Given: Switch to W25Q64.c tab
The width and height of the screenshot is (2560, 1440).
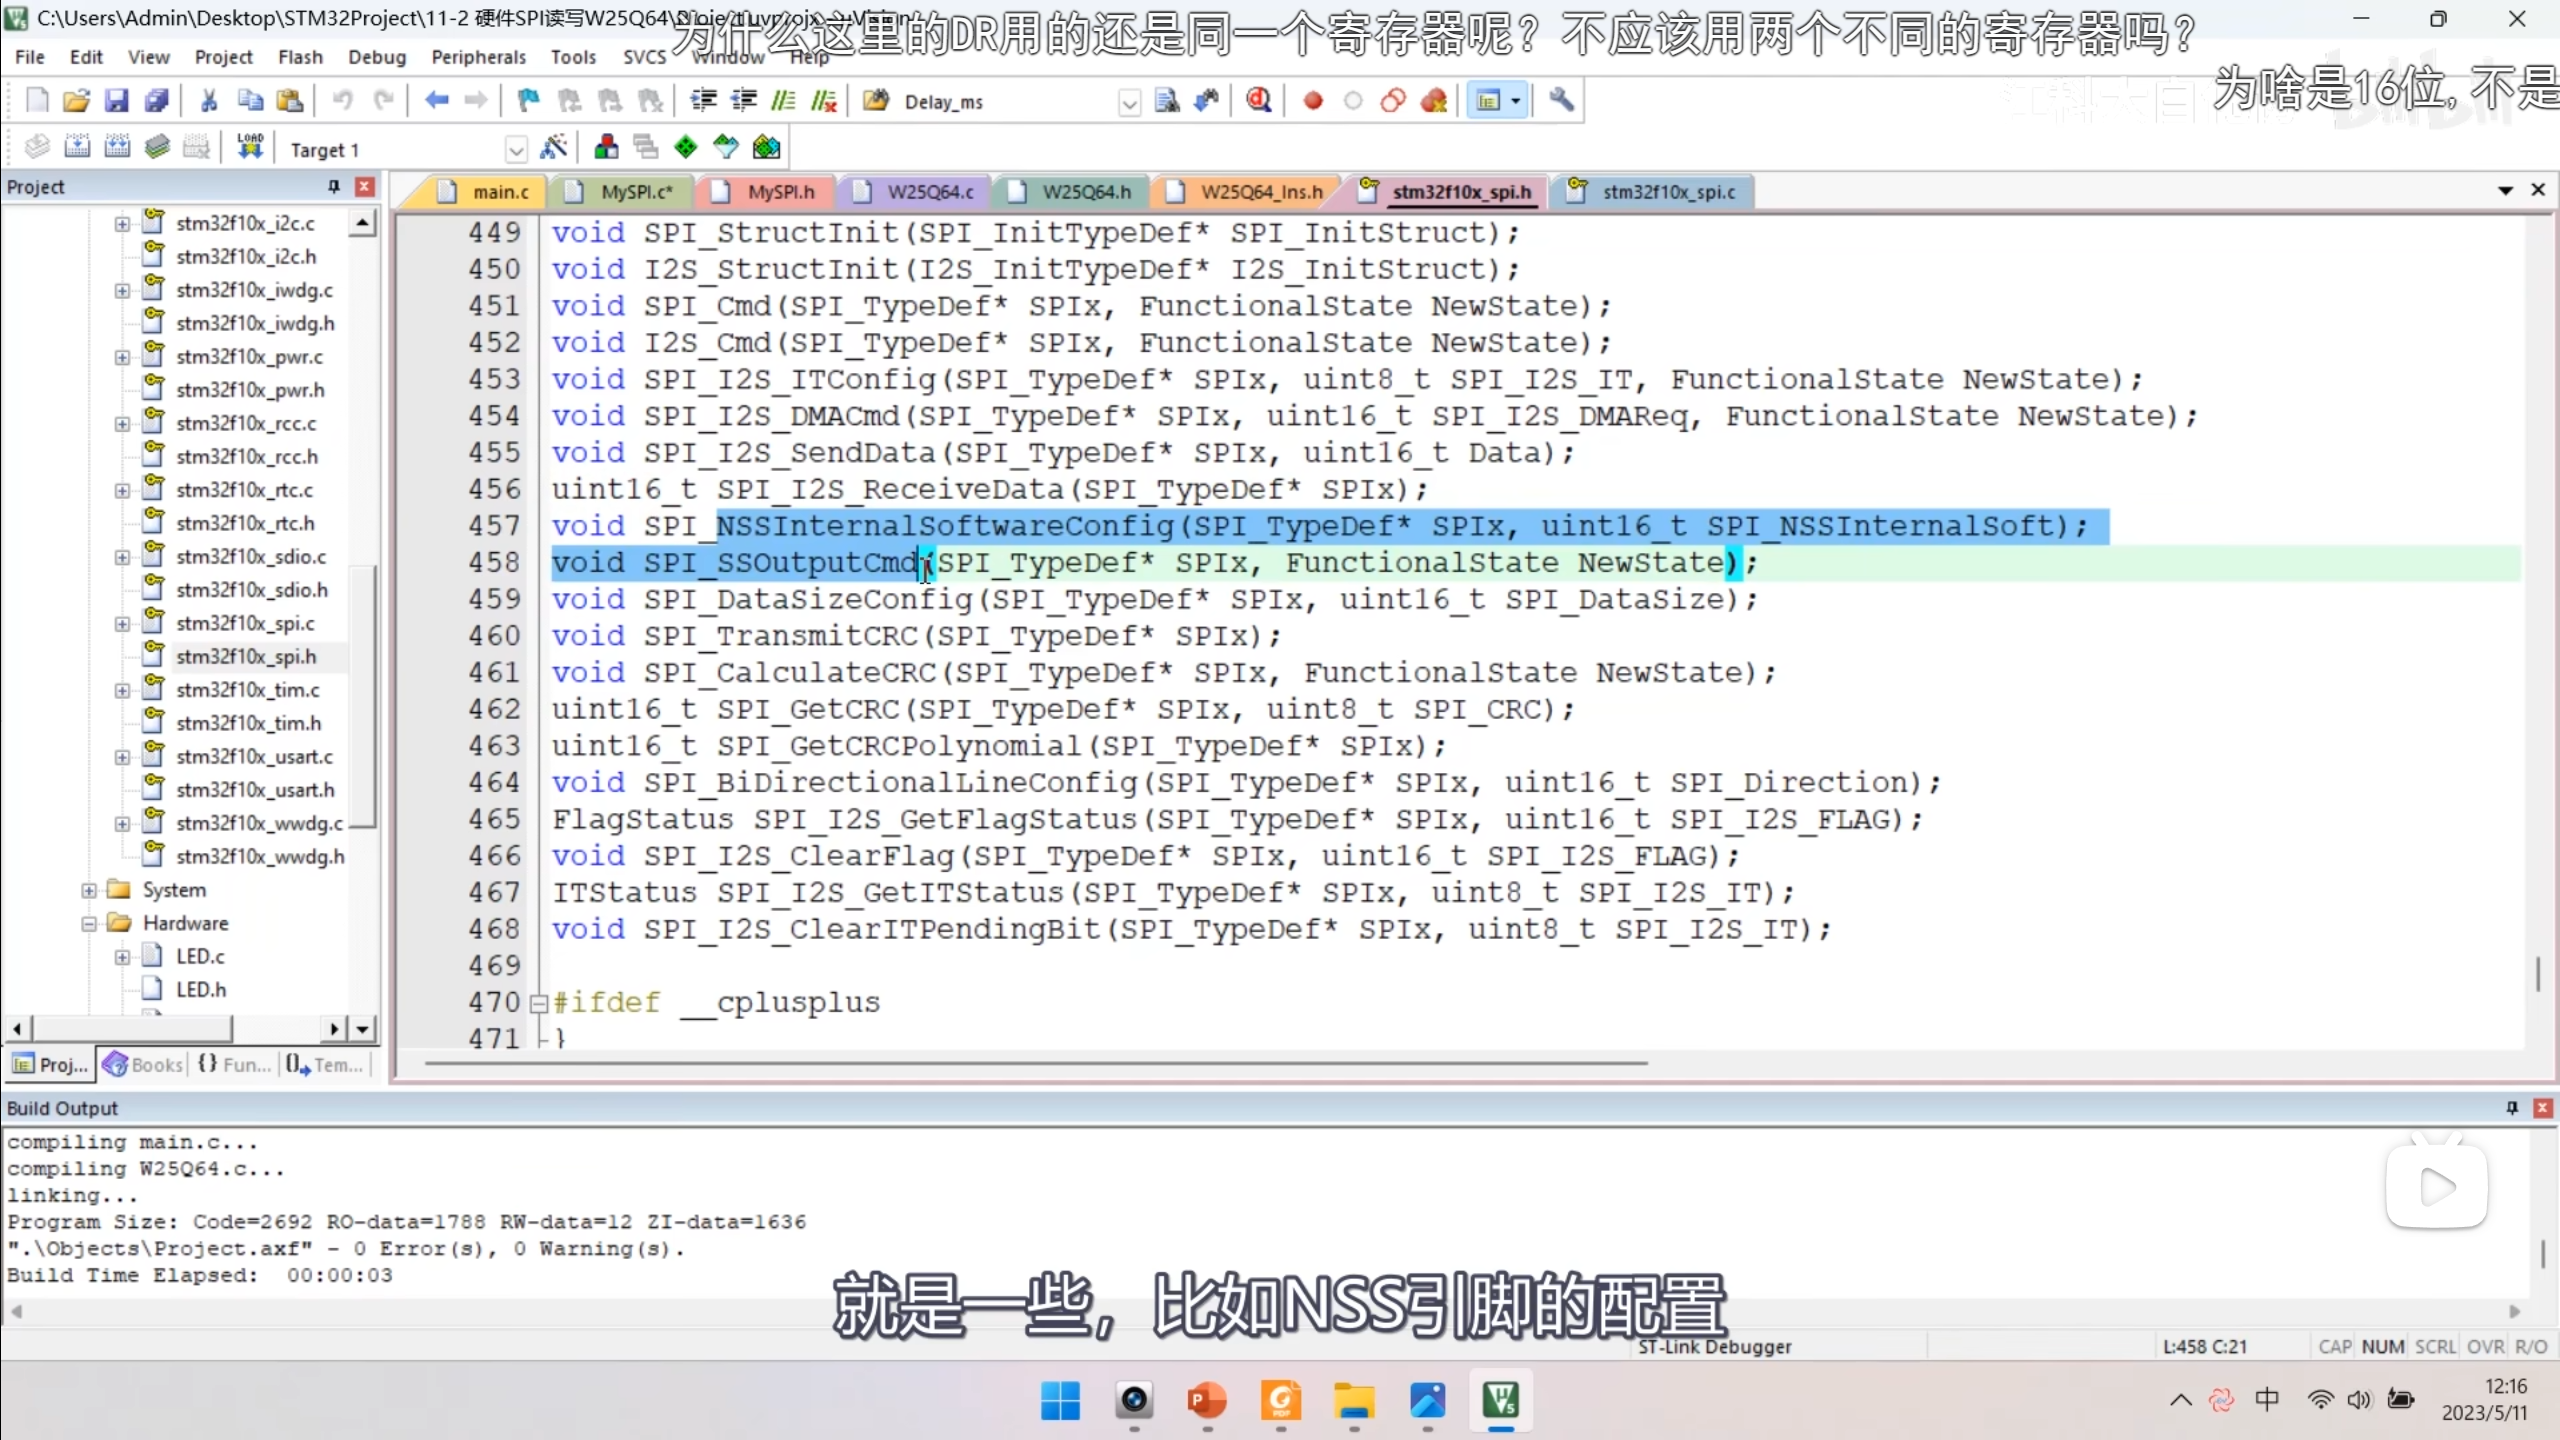Looking at the screenshot, I should (930, 192).
